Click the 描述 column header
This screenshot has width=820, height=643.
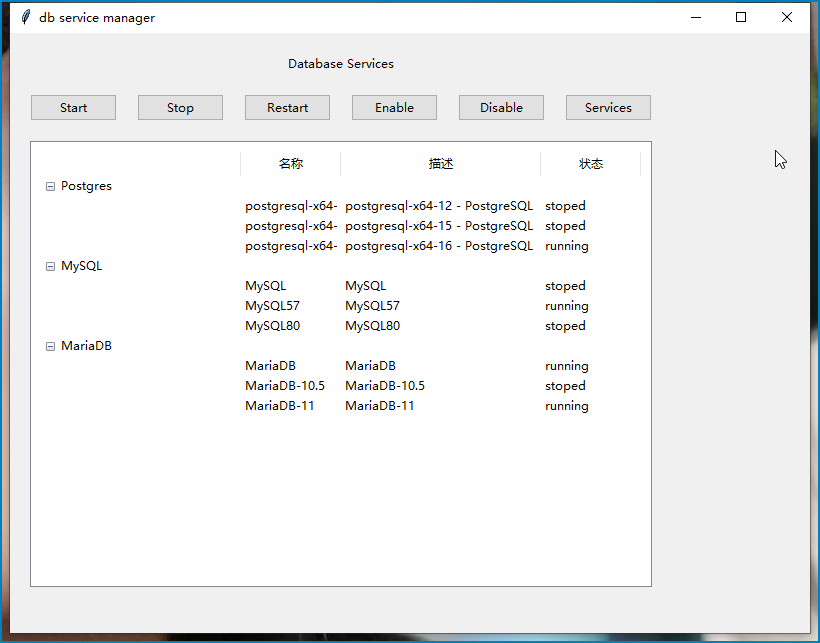coord(440,164)
